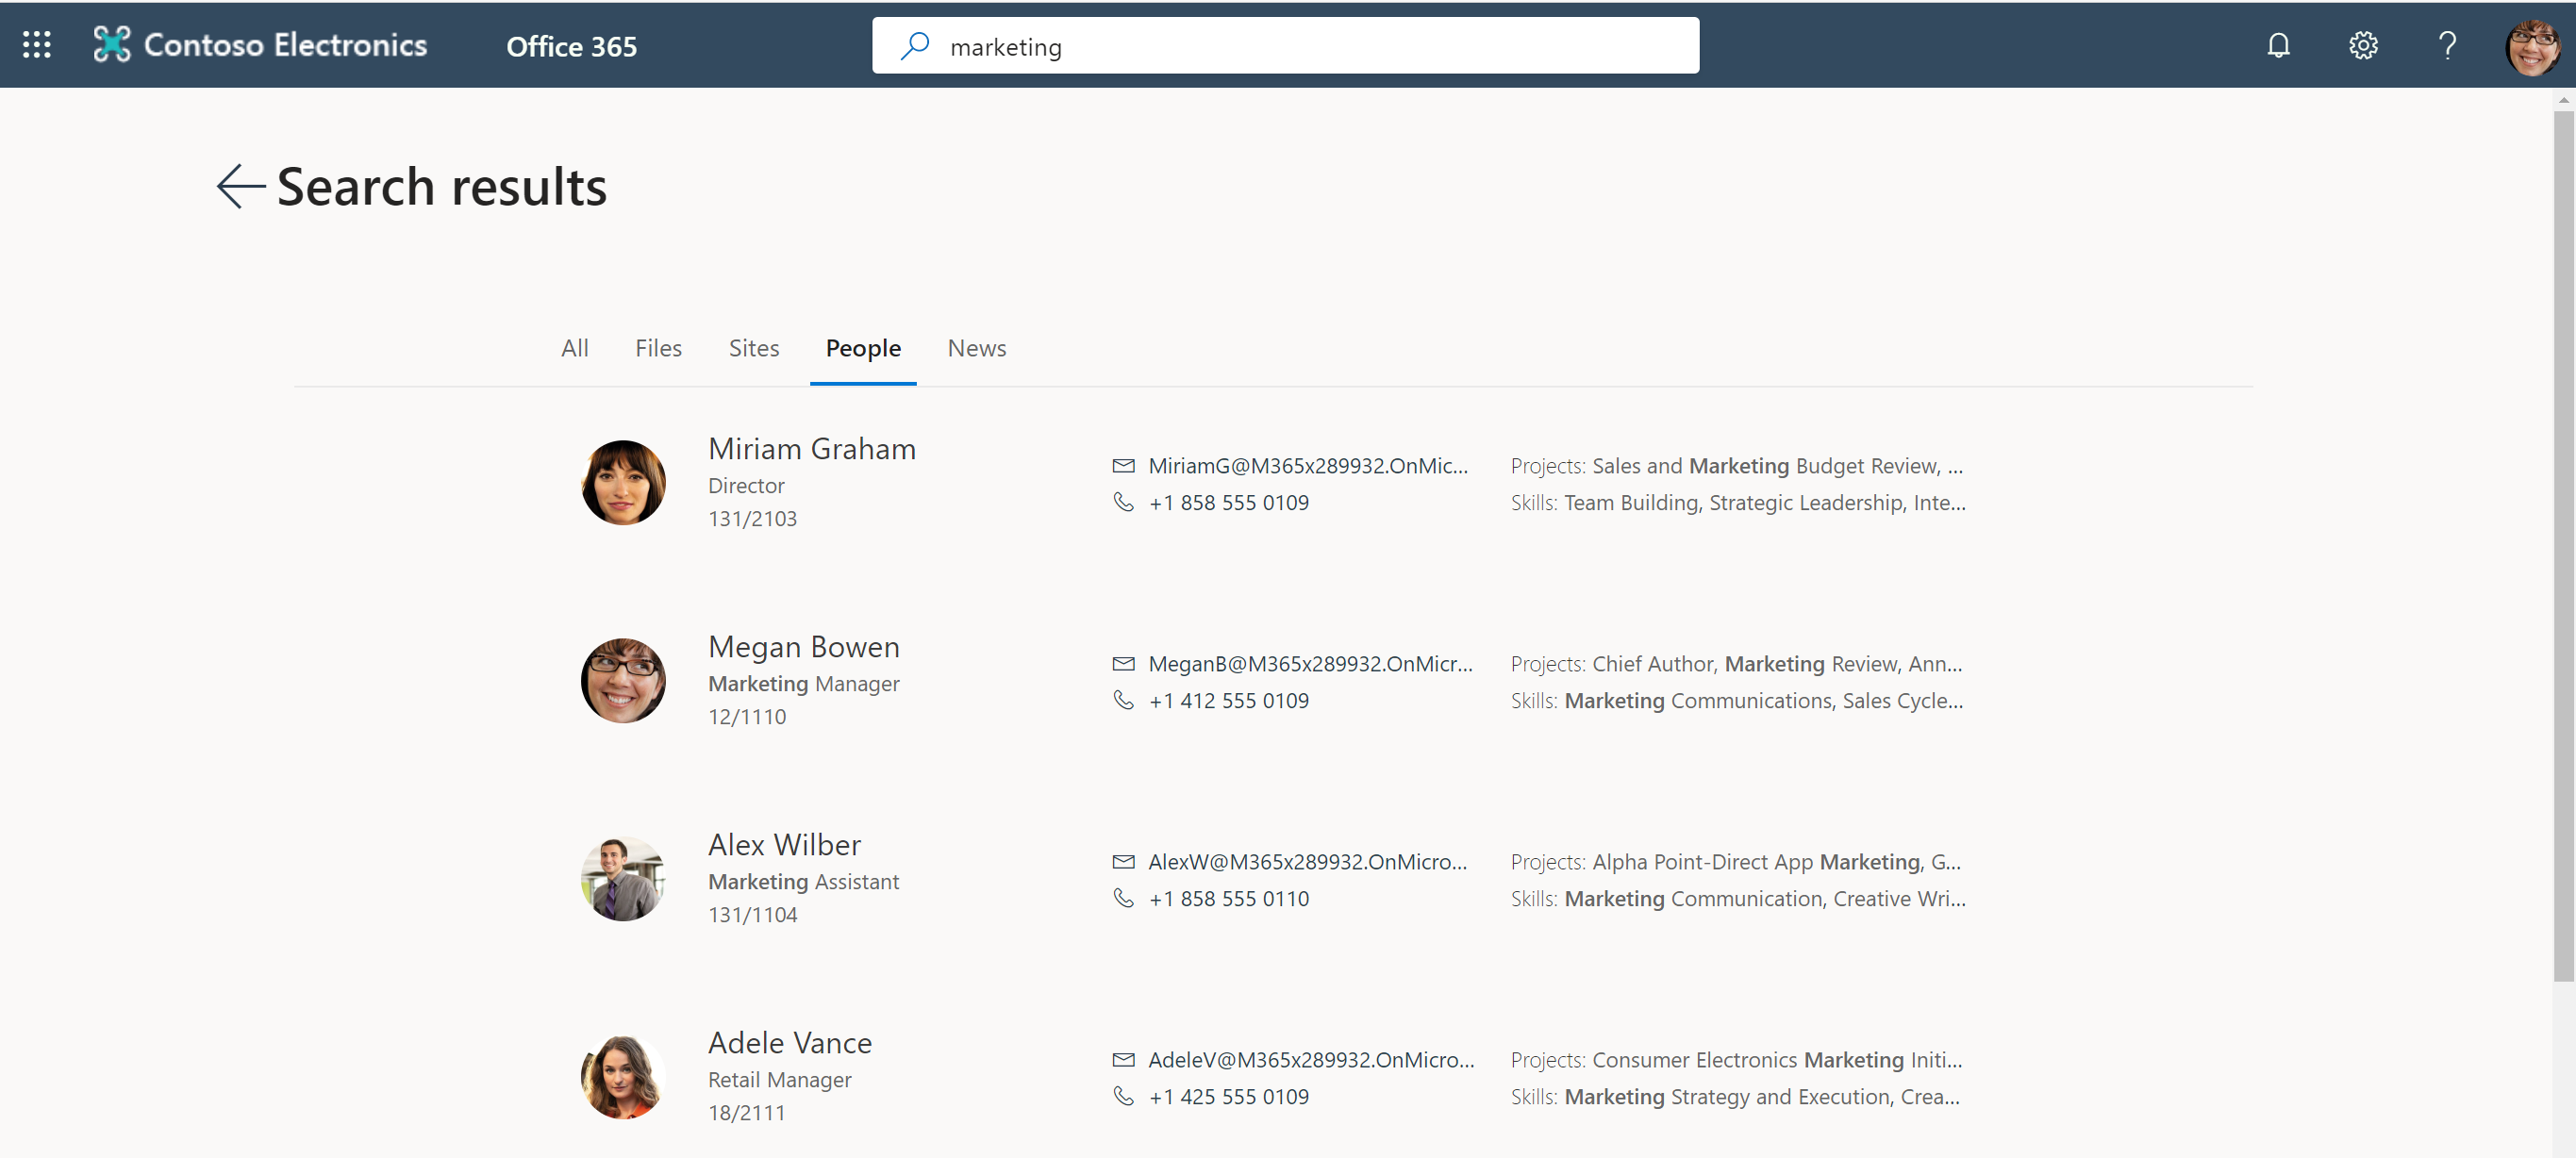The width and height of the screenshot is (2576, 1158).
Task: Open the app launcher waffle icon
Action: (37, 45)
